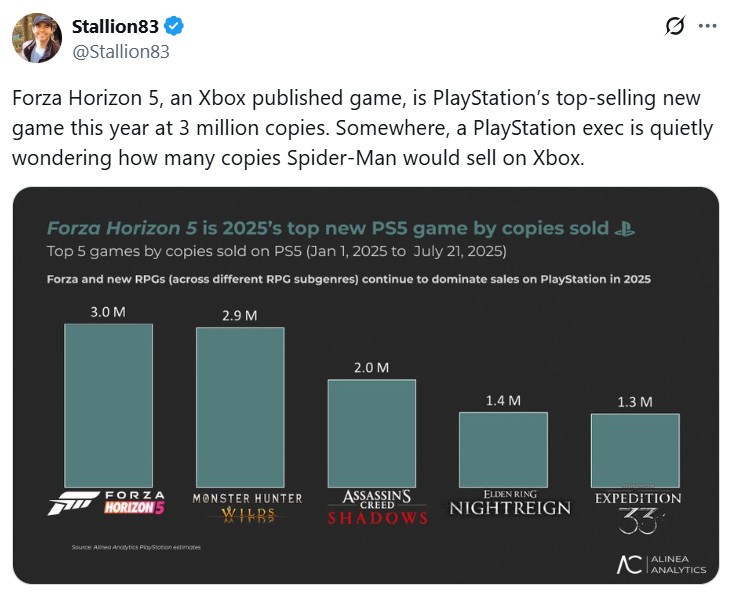The image size is (735, 598).
Task: Click the 3.0 M Forza bar
Action: tap(108, 405)
